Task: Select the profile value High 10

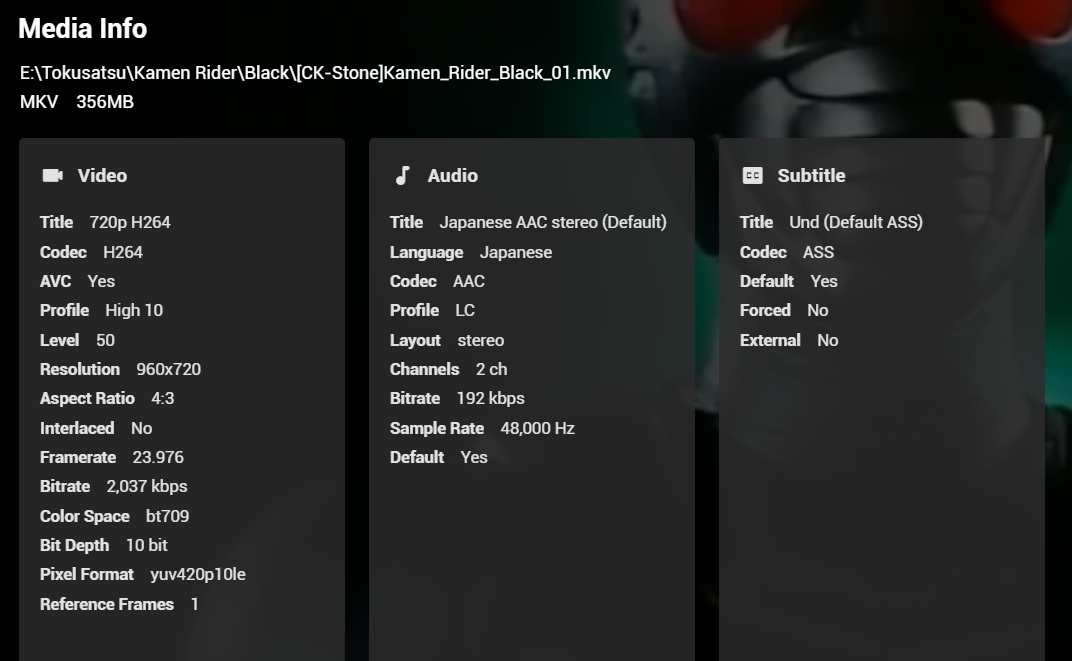Action: click(134, 310)
